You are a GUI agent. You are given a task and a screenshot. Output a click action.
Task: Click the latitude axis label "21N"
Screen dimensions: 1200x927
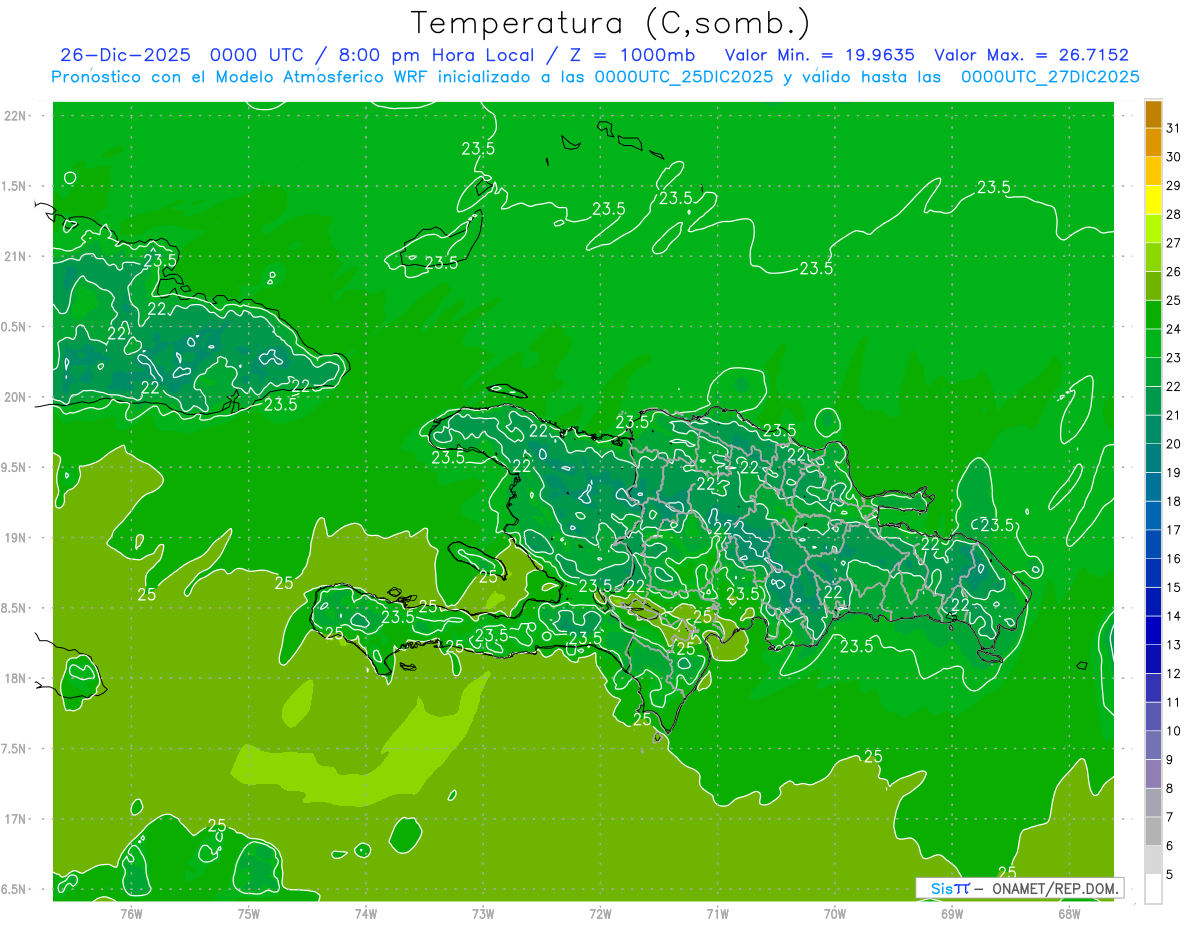pyautogui.click(x=16, y=256)
